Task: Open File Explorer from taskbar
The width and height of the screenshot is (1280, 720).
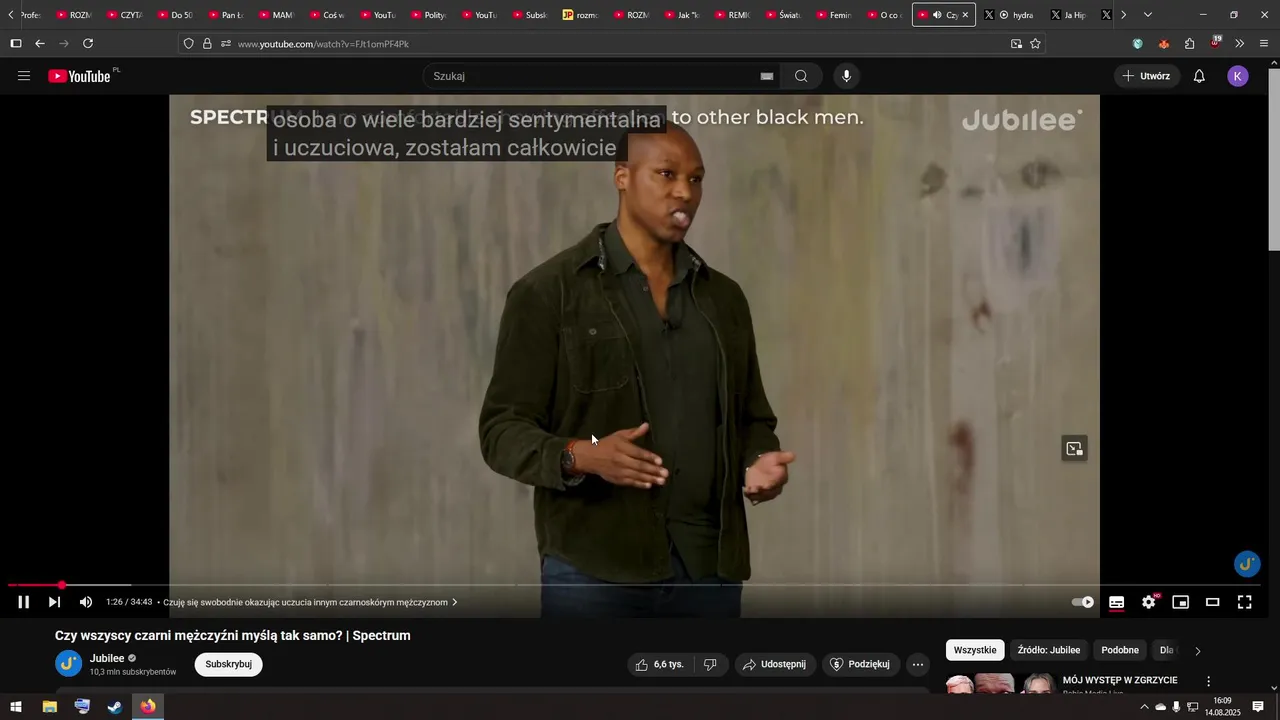Action: coord(49,707)
